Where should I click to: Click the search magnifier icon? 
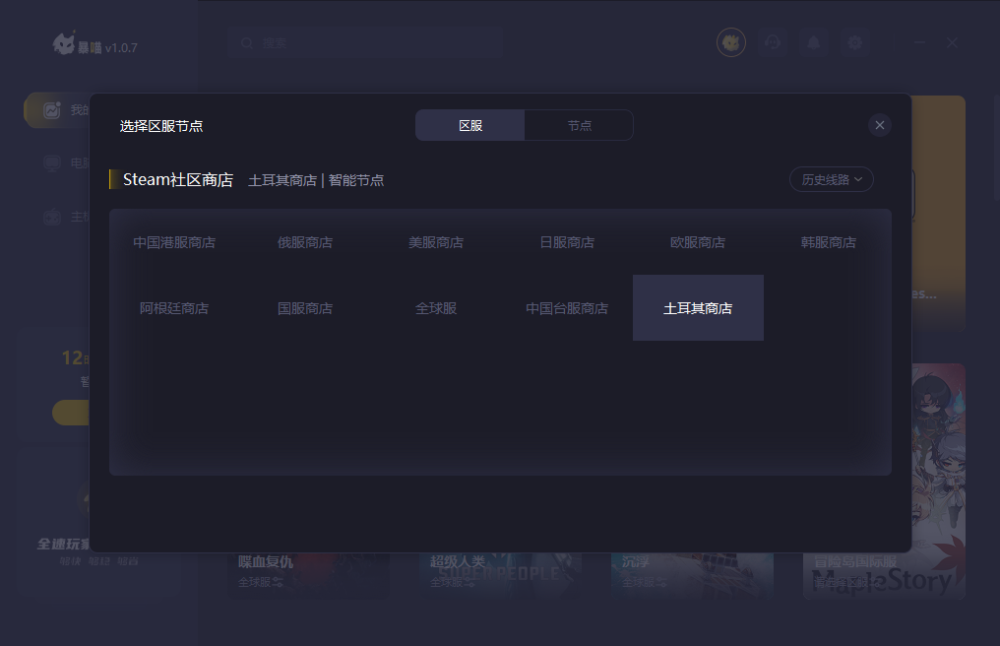(x=247, y=43)
